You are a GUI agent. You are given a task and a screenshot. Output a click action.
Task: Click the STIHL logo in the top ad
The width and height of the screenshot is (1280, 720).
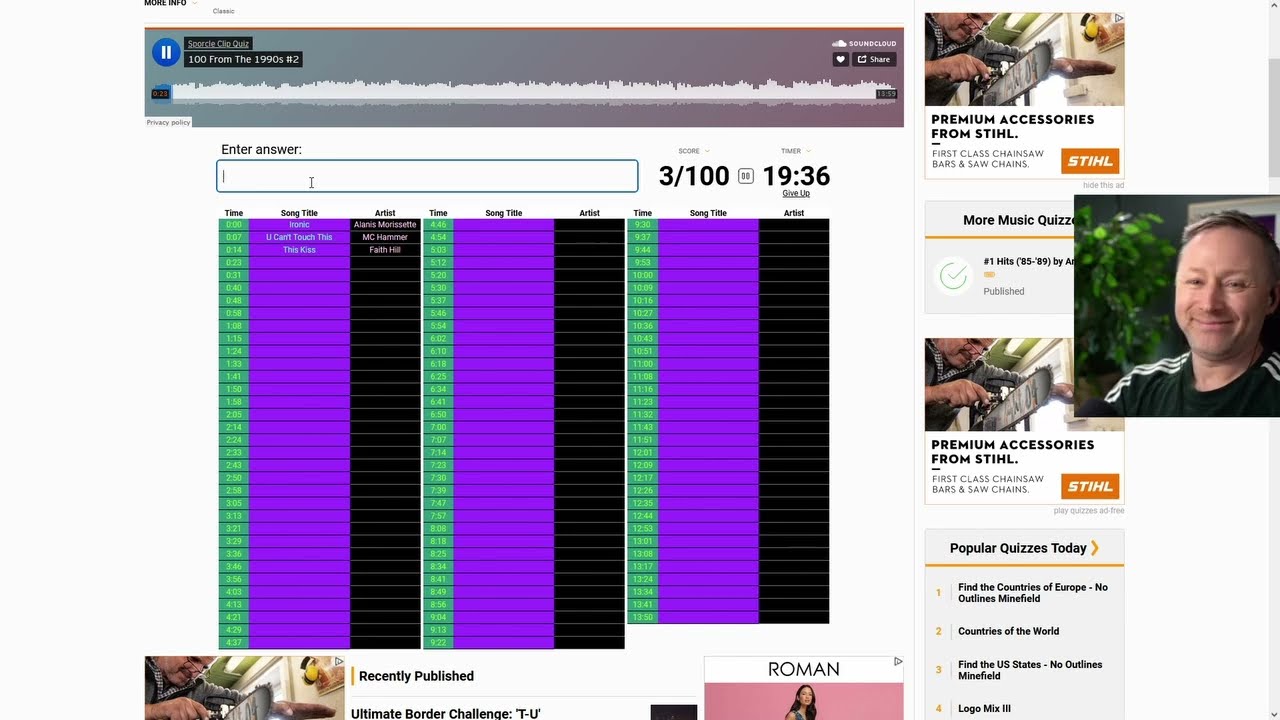(1090, 161)
